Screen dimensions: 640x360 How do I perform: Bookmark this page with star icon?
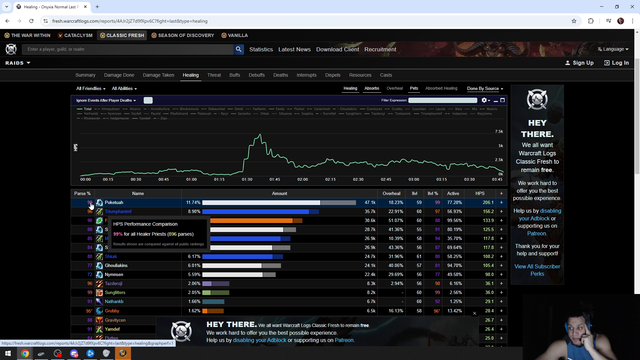[x=574, y=21]
